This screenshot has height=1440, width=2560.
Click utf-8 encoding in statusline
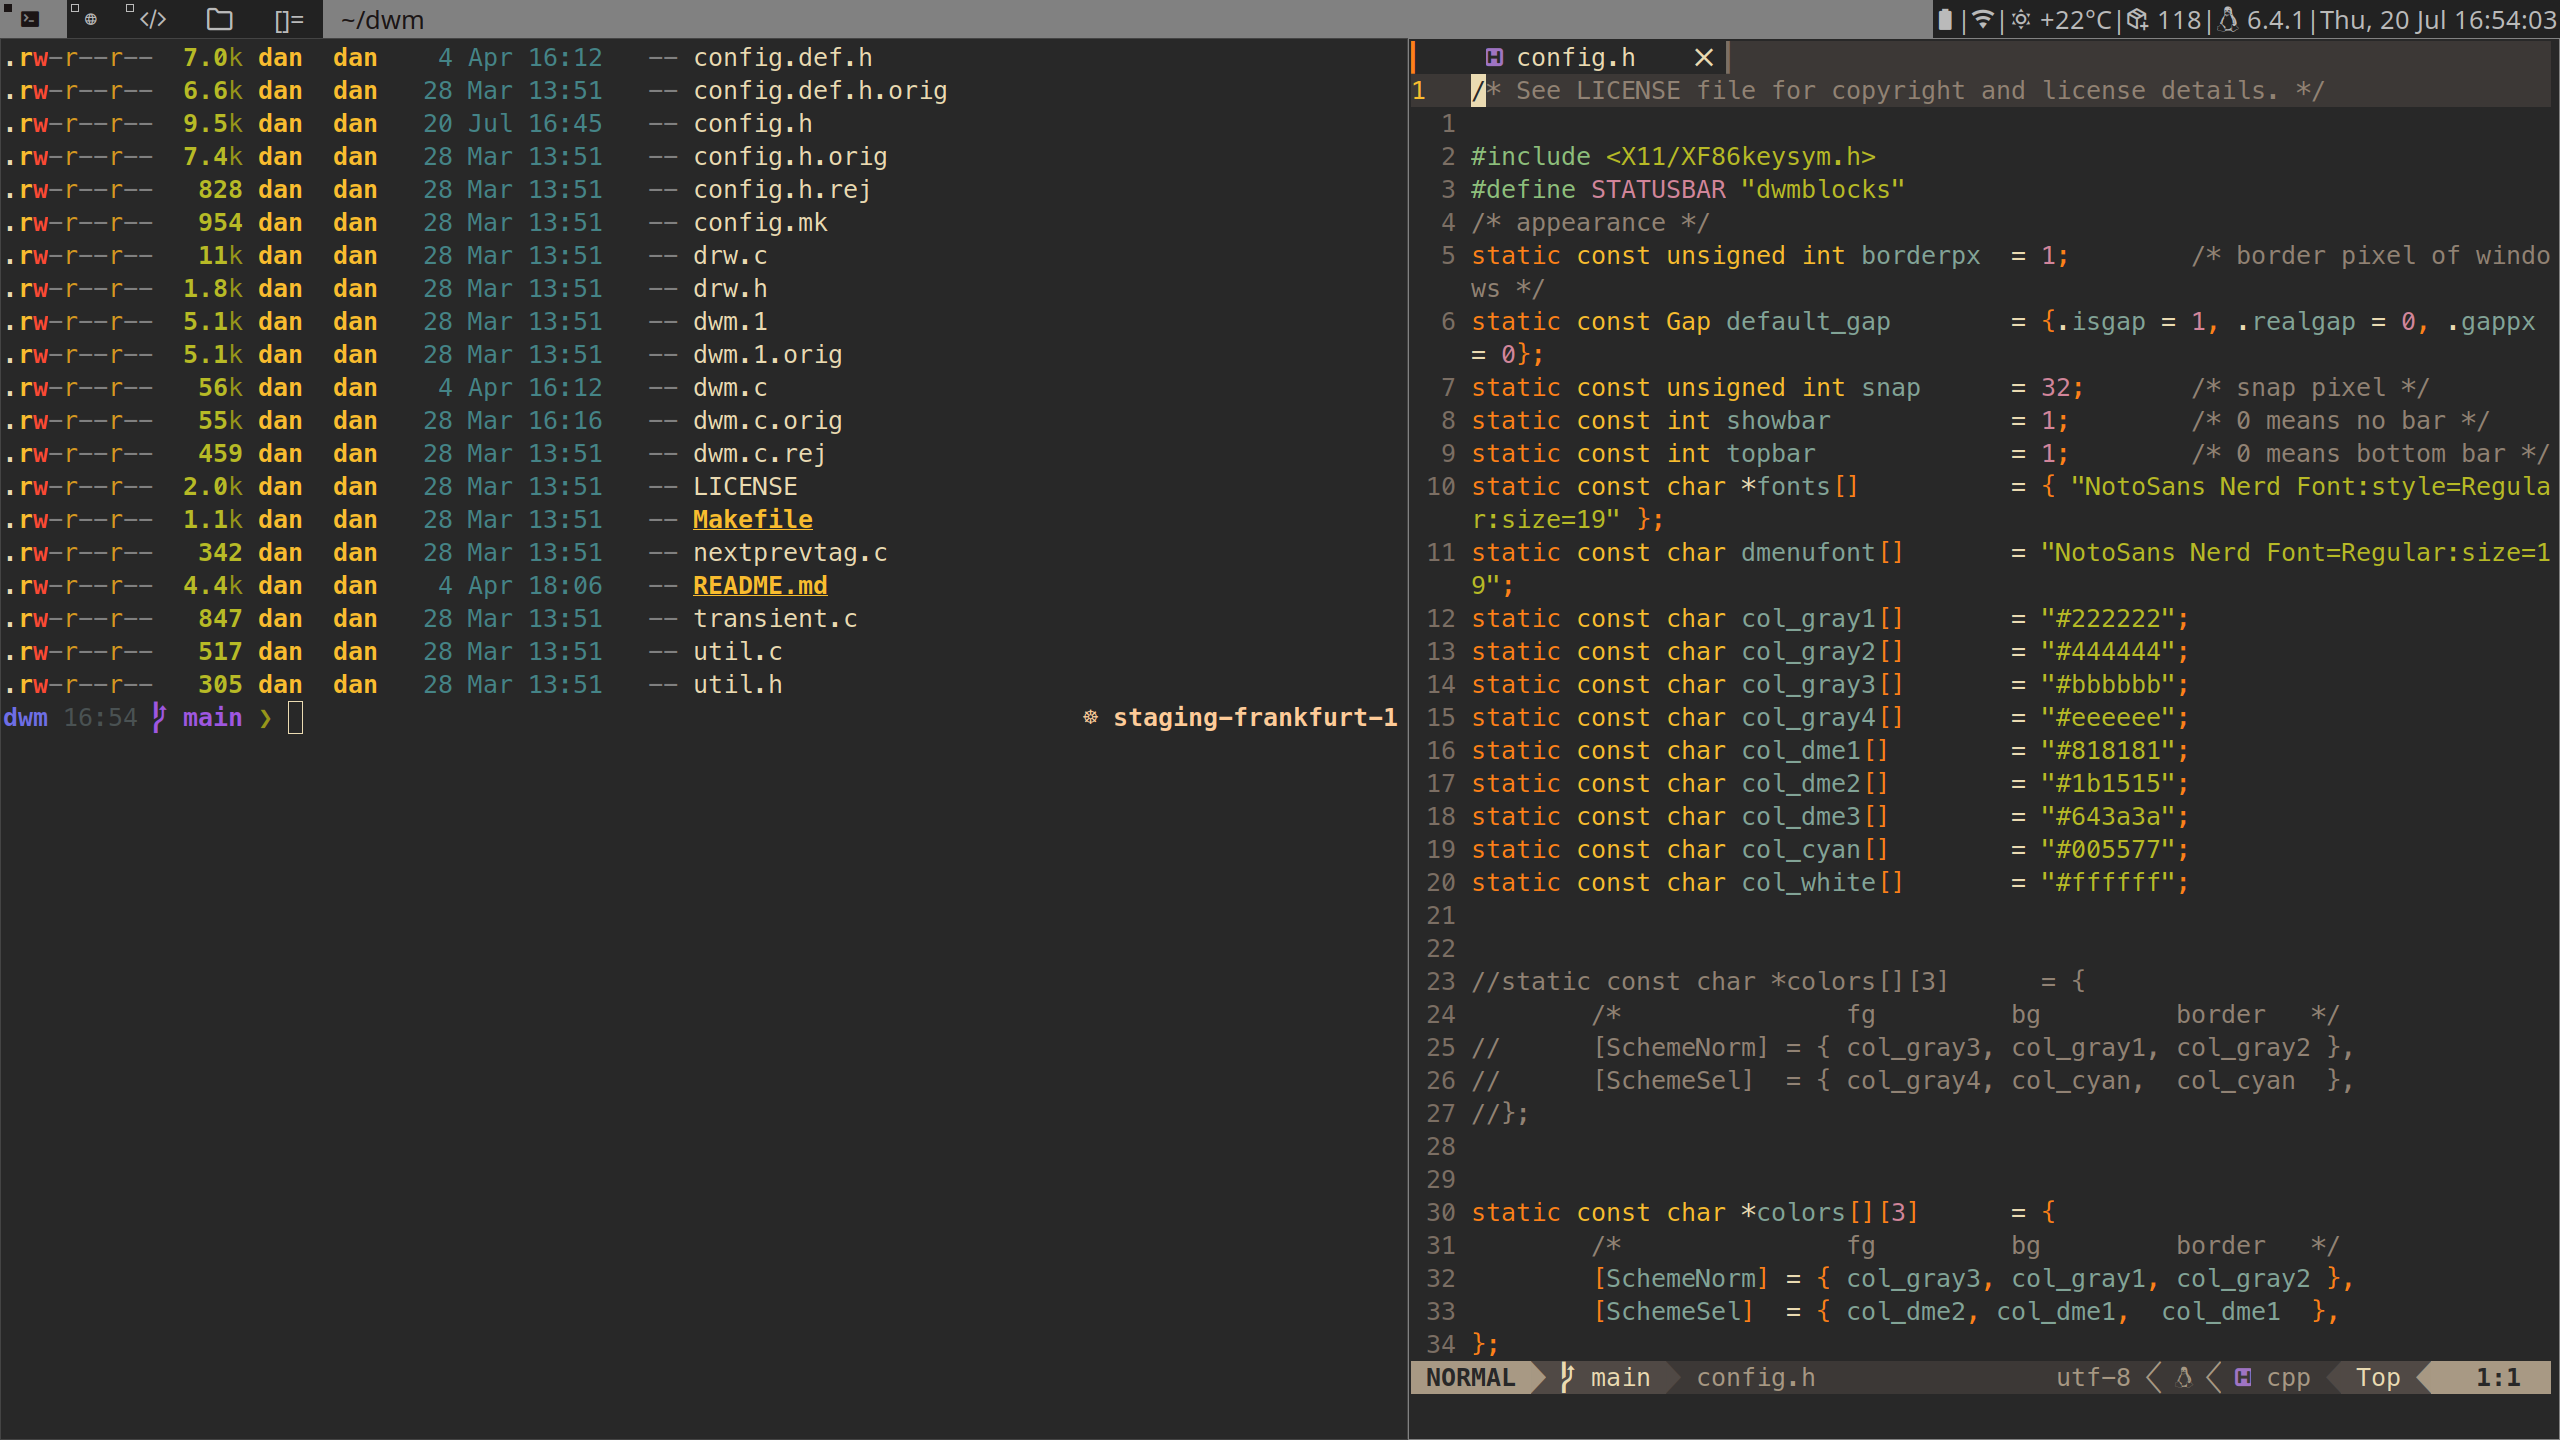[2093, 1377]
